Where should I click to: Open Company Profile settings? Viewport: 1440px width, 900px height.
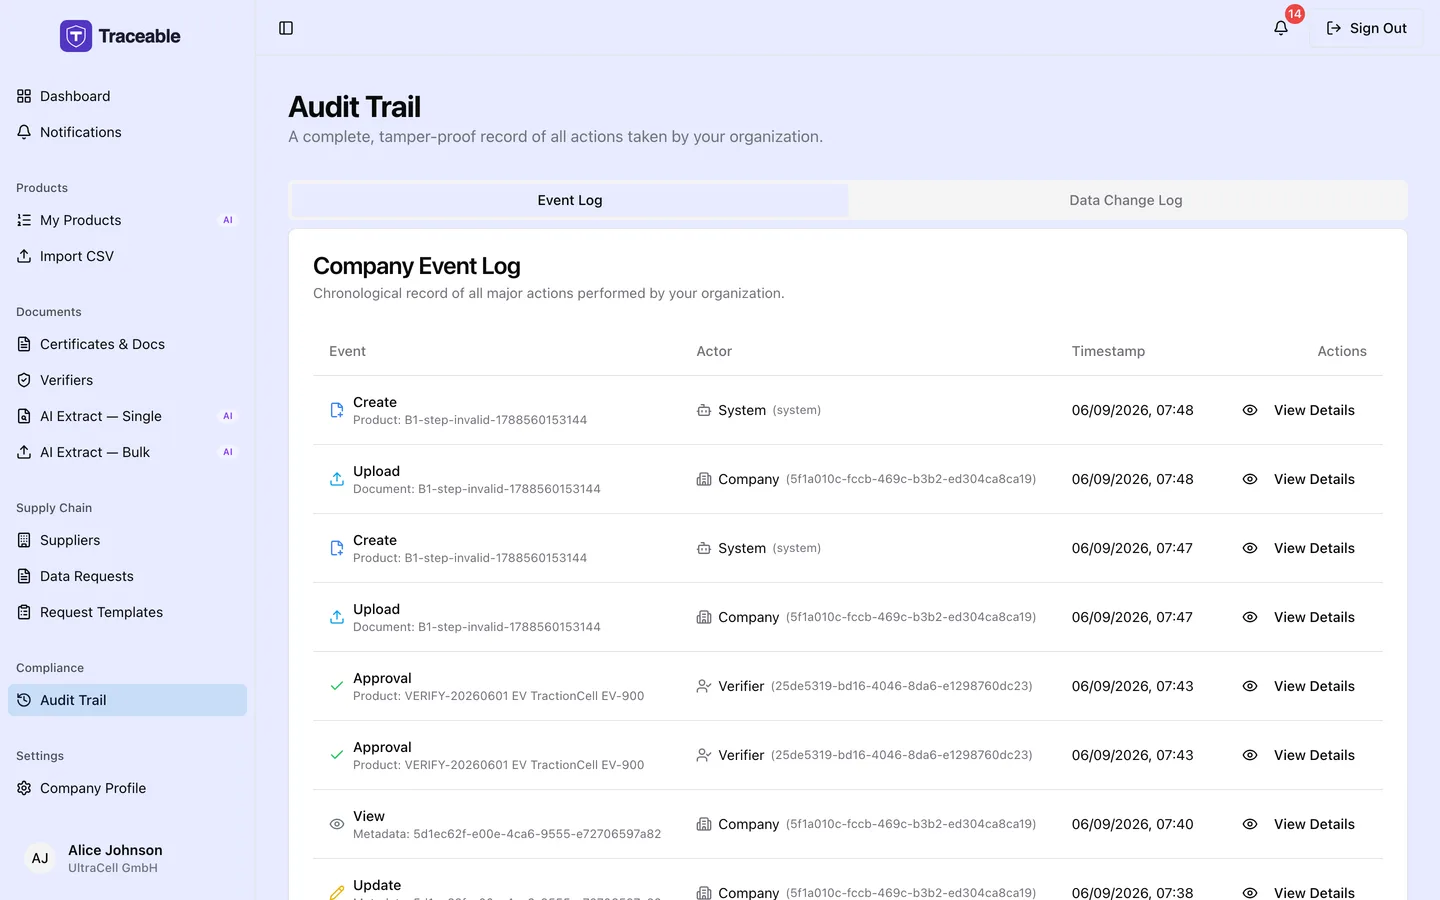[127, 788]
